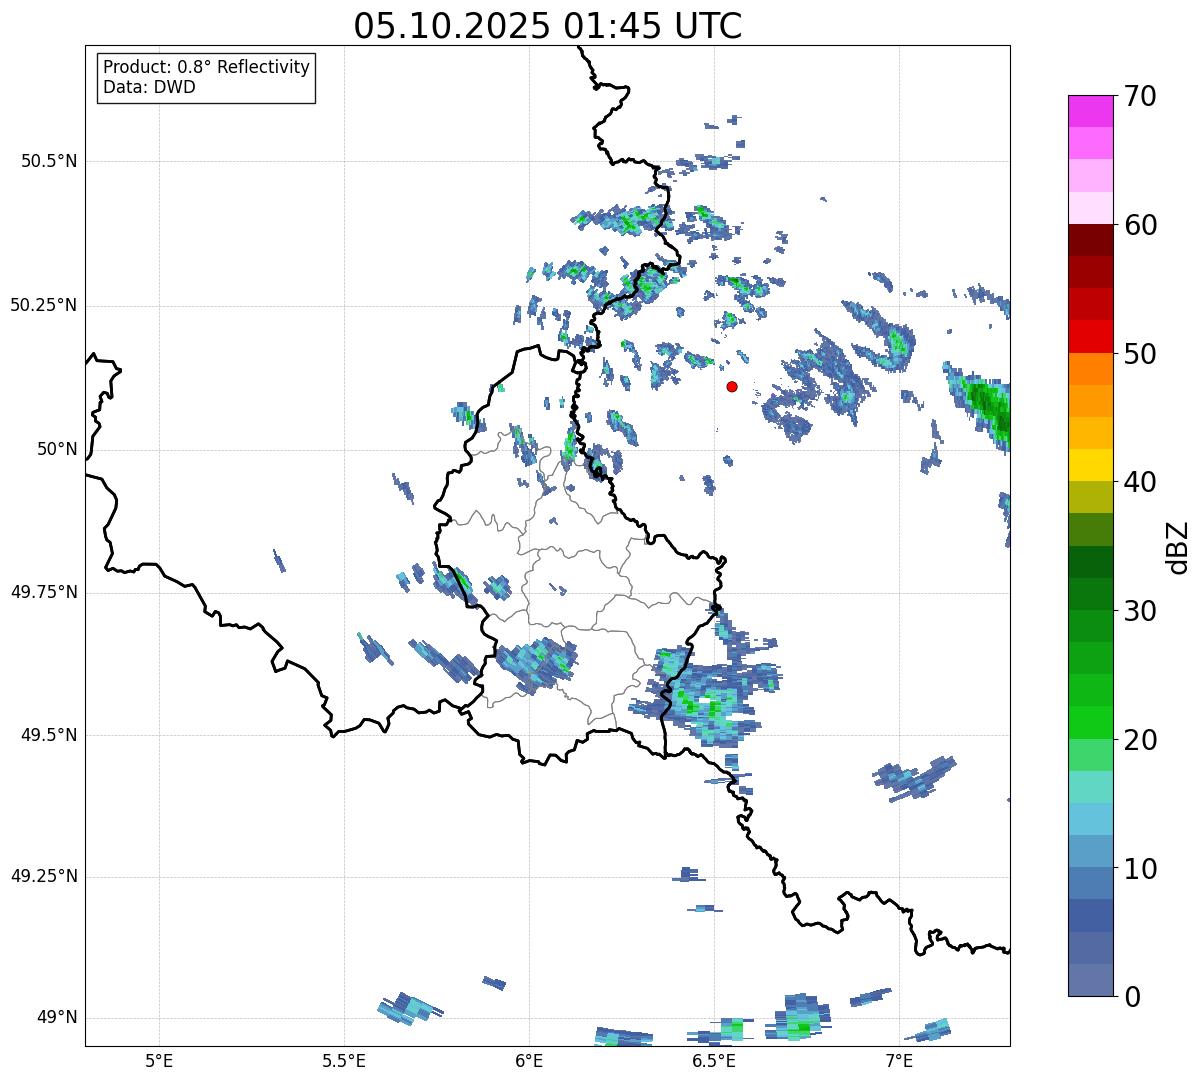The height and width of the screenshot is (1081, 1202).
Task: Click the 5.5°E longitude label
Action: coord(344,1060)
